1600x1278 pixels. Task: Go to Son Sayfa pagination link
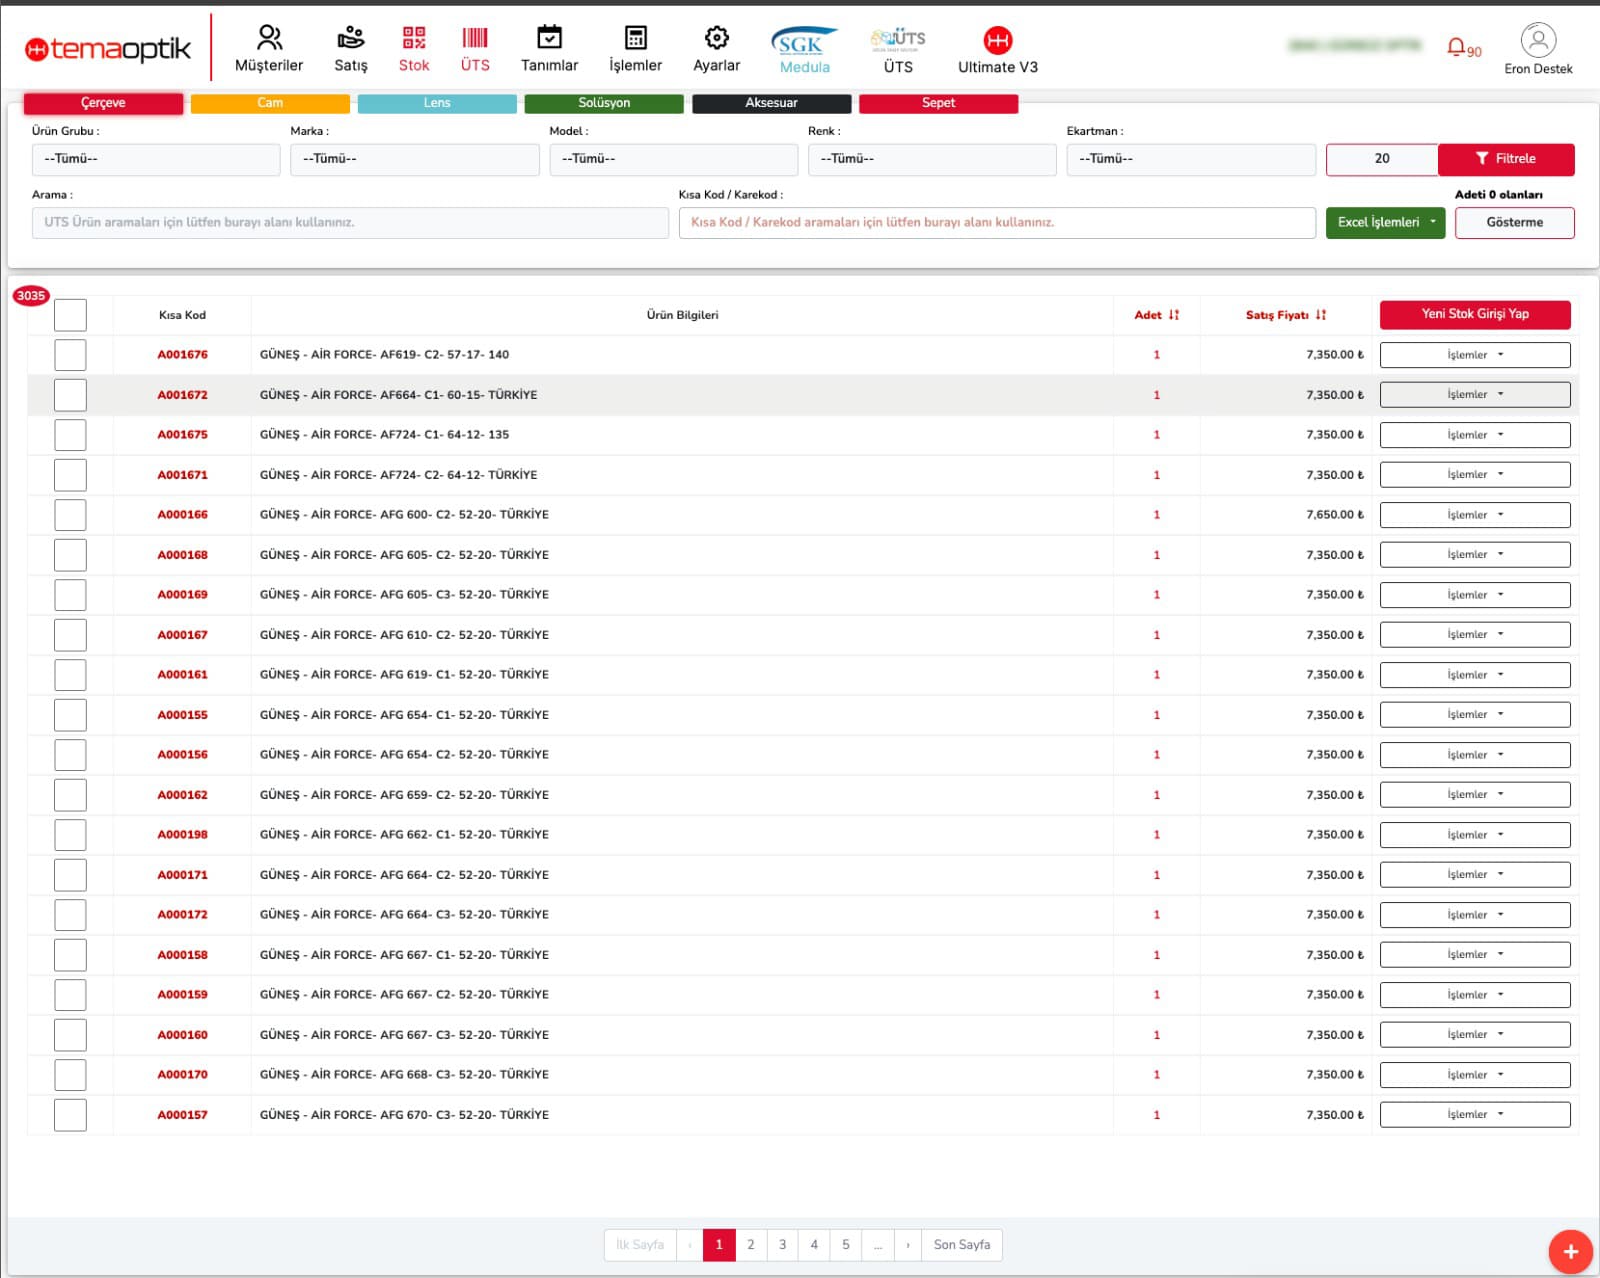click(962, 1245)
